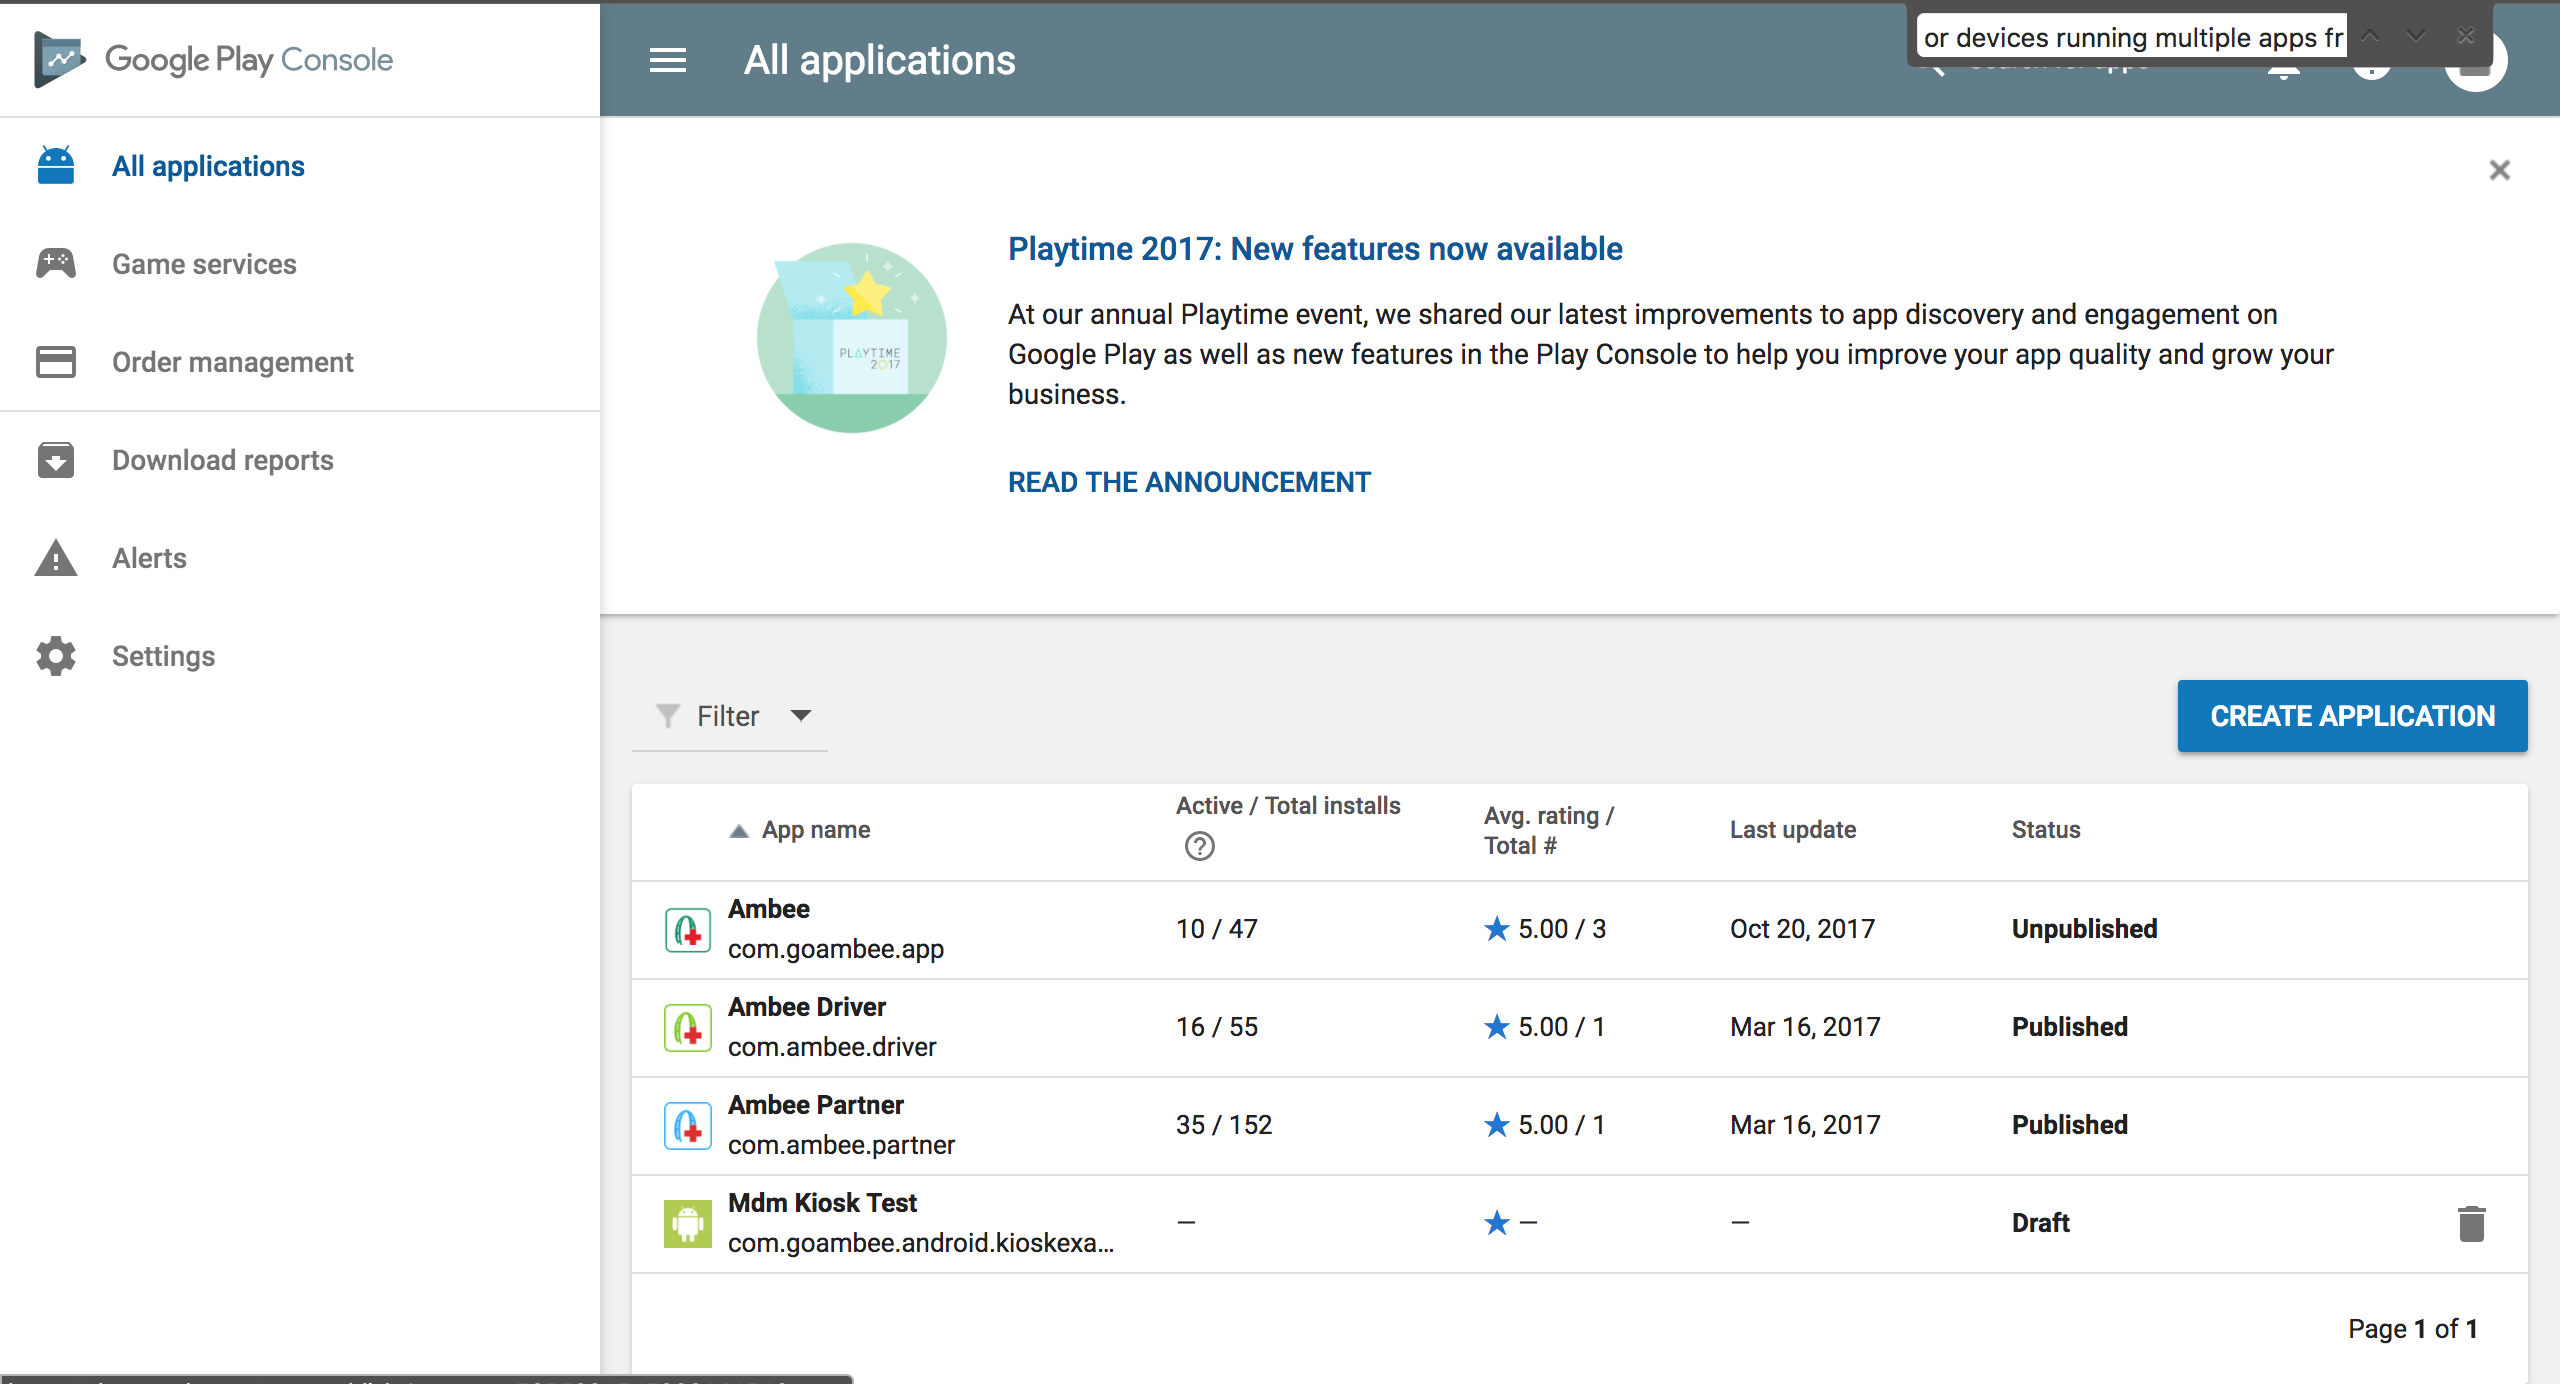
Task: Click the Mdm Kiosk Test Android icon
Action: click(x=688, y=1223)
